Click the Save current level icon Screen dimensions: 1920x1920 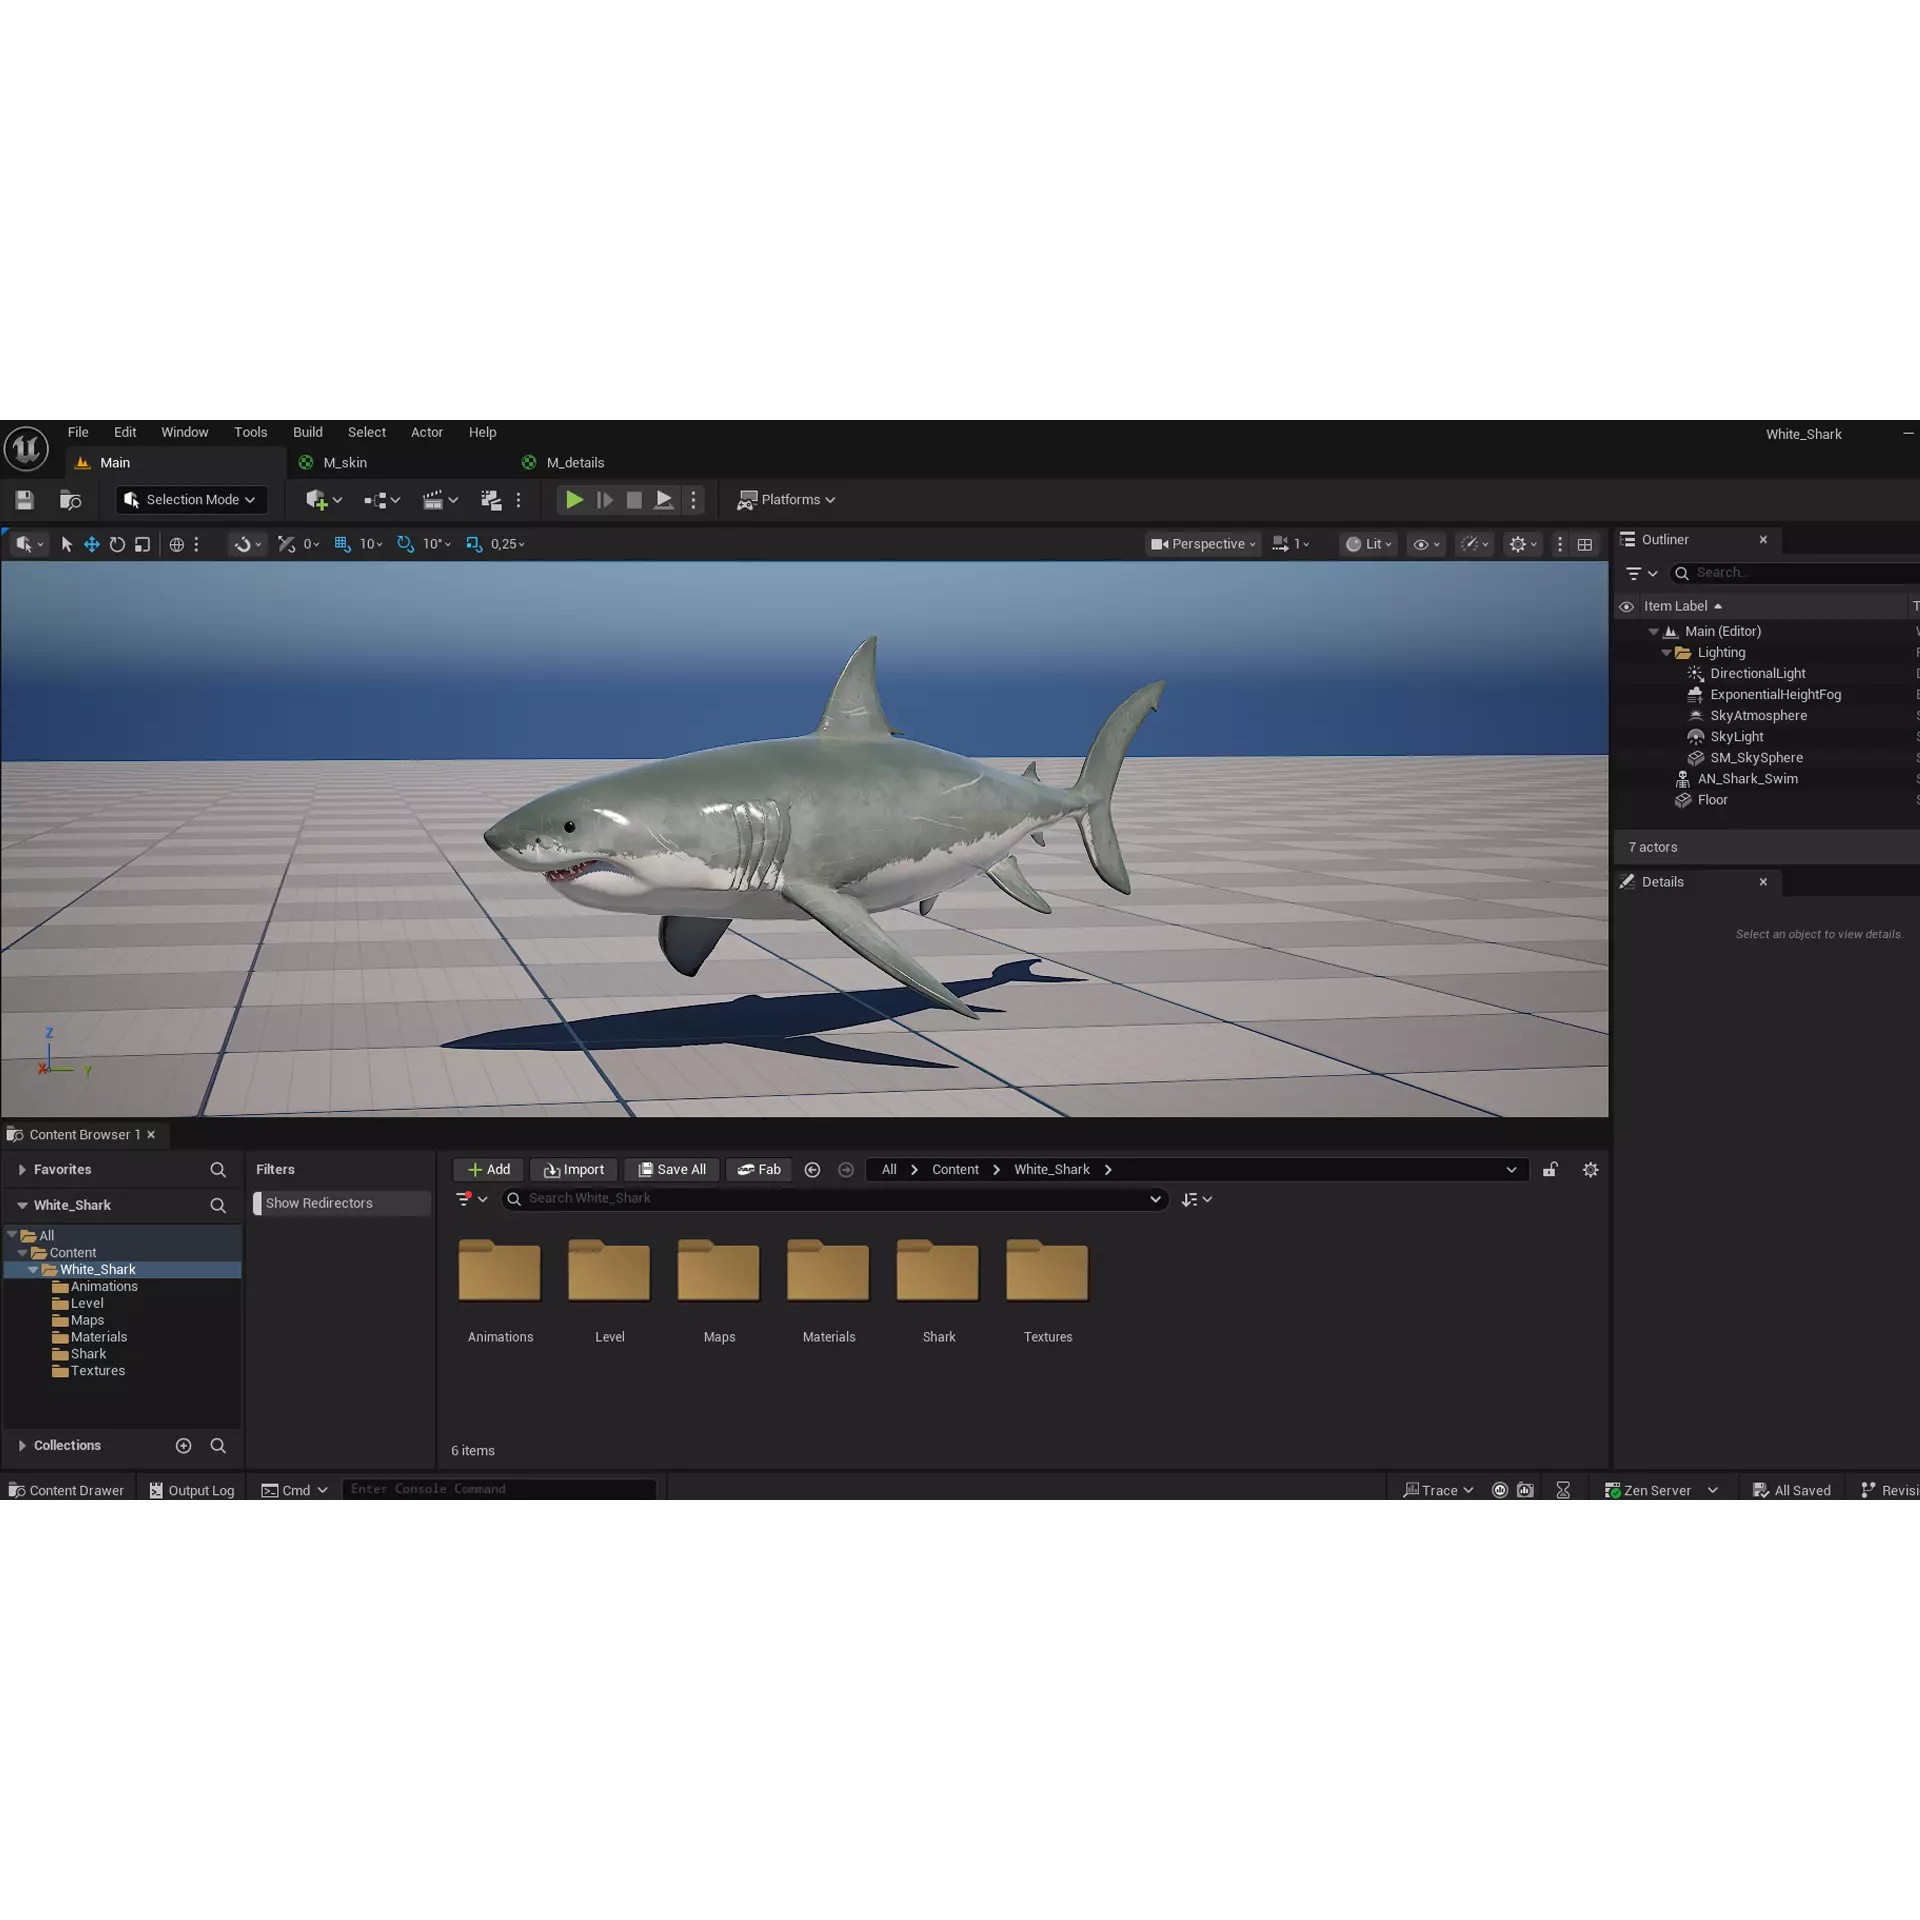click(x=23, y=500)
